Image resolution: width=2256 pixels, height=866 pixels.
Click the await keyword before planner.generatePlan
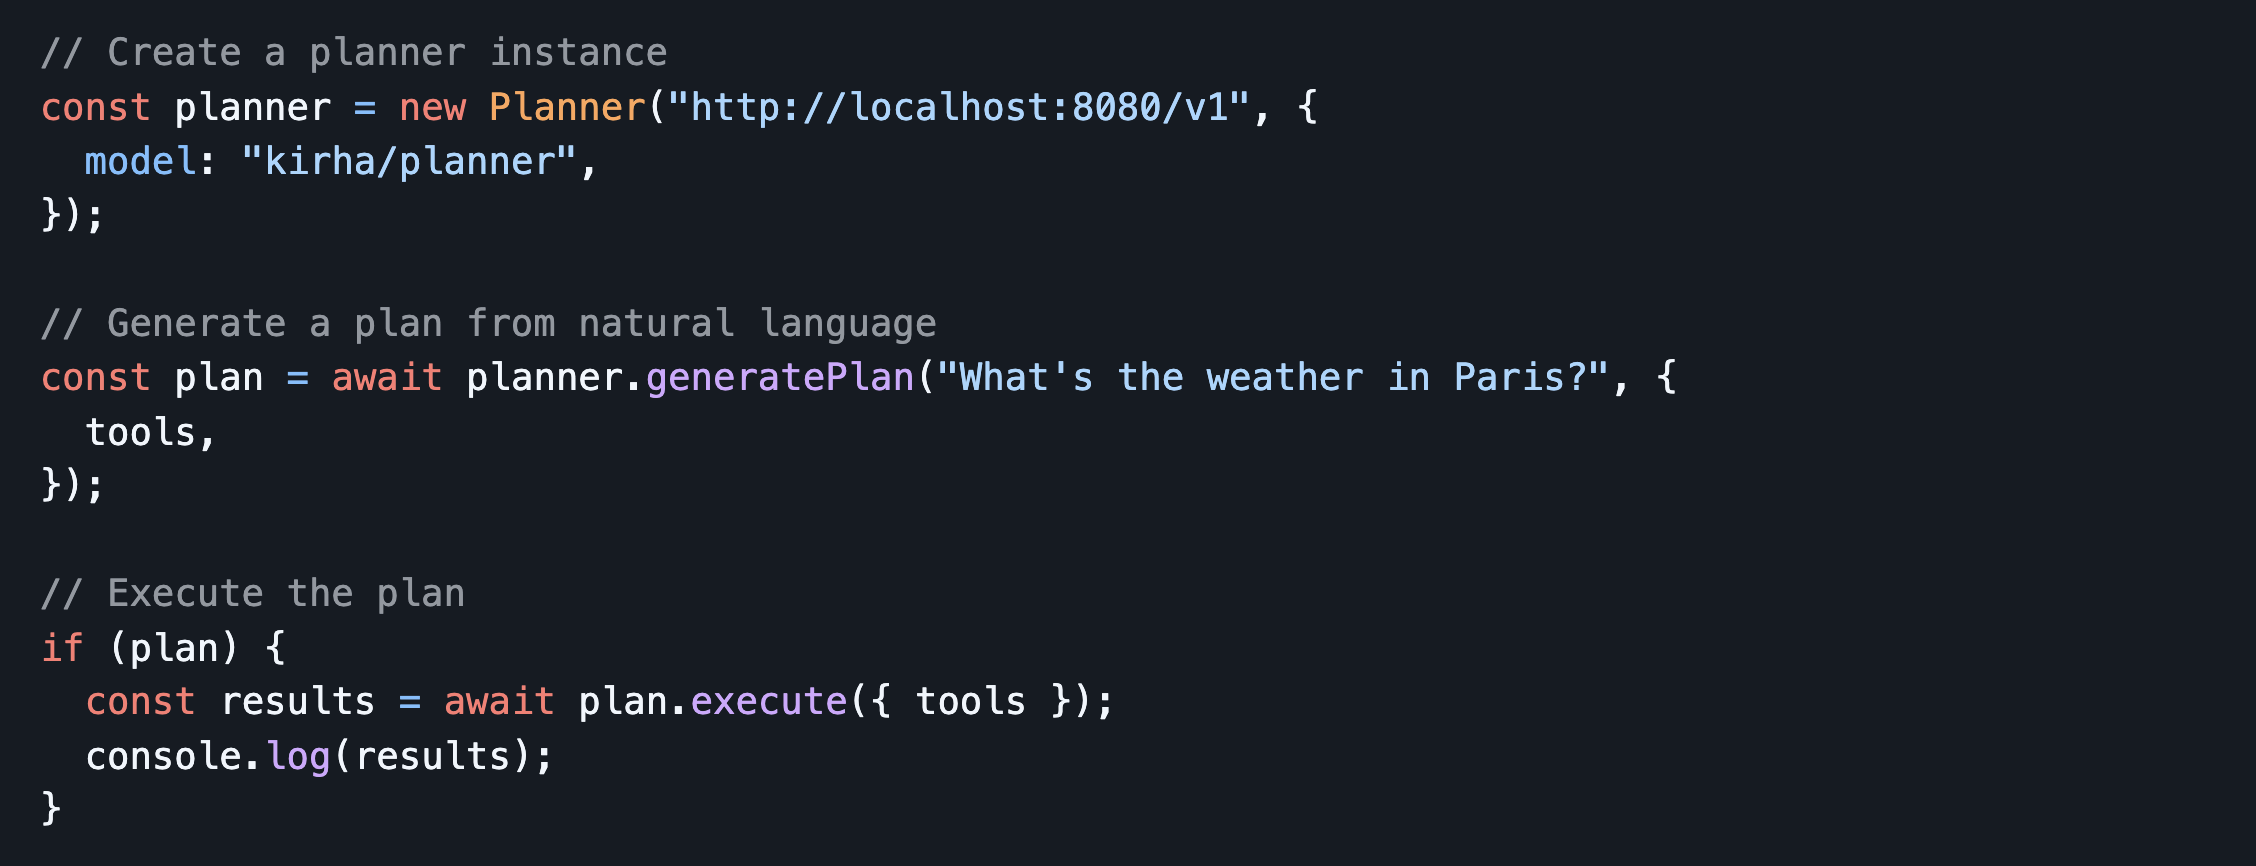click(387, 378)
